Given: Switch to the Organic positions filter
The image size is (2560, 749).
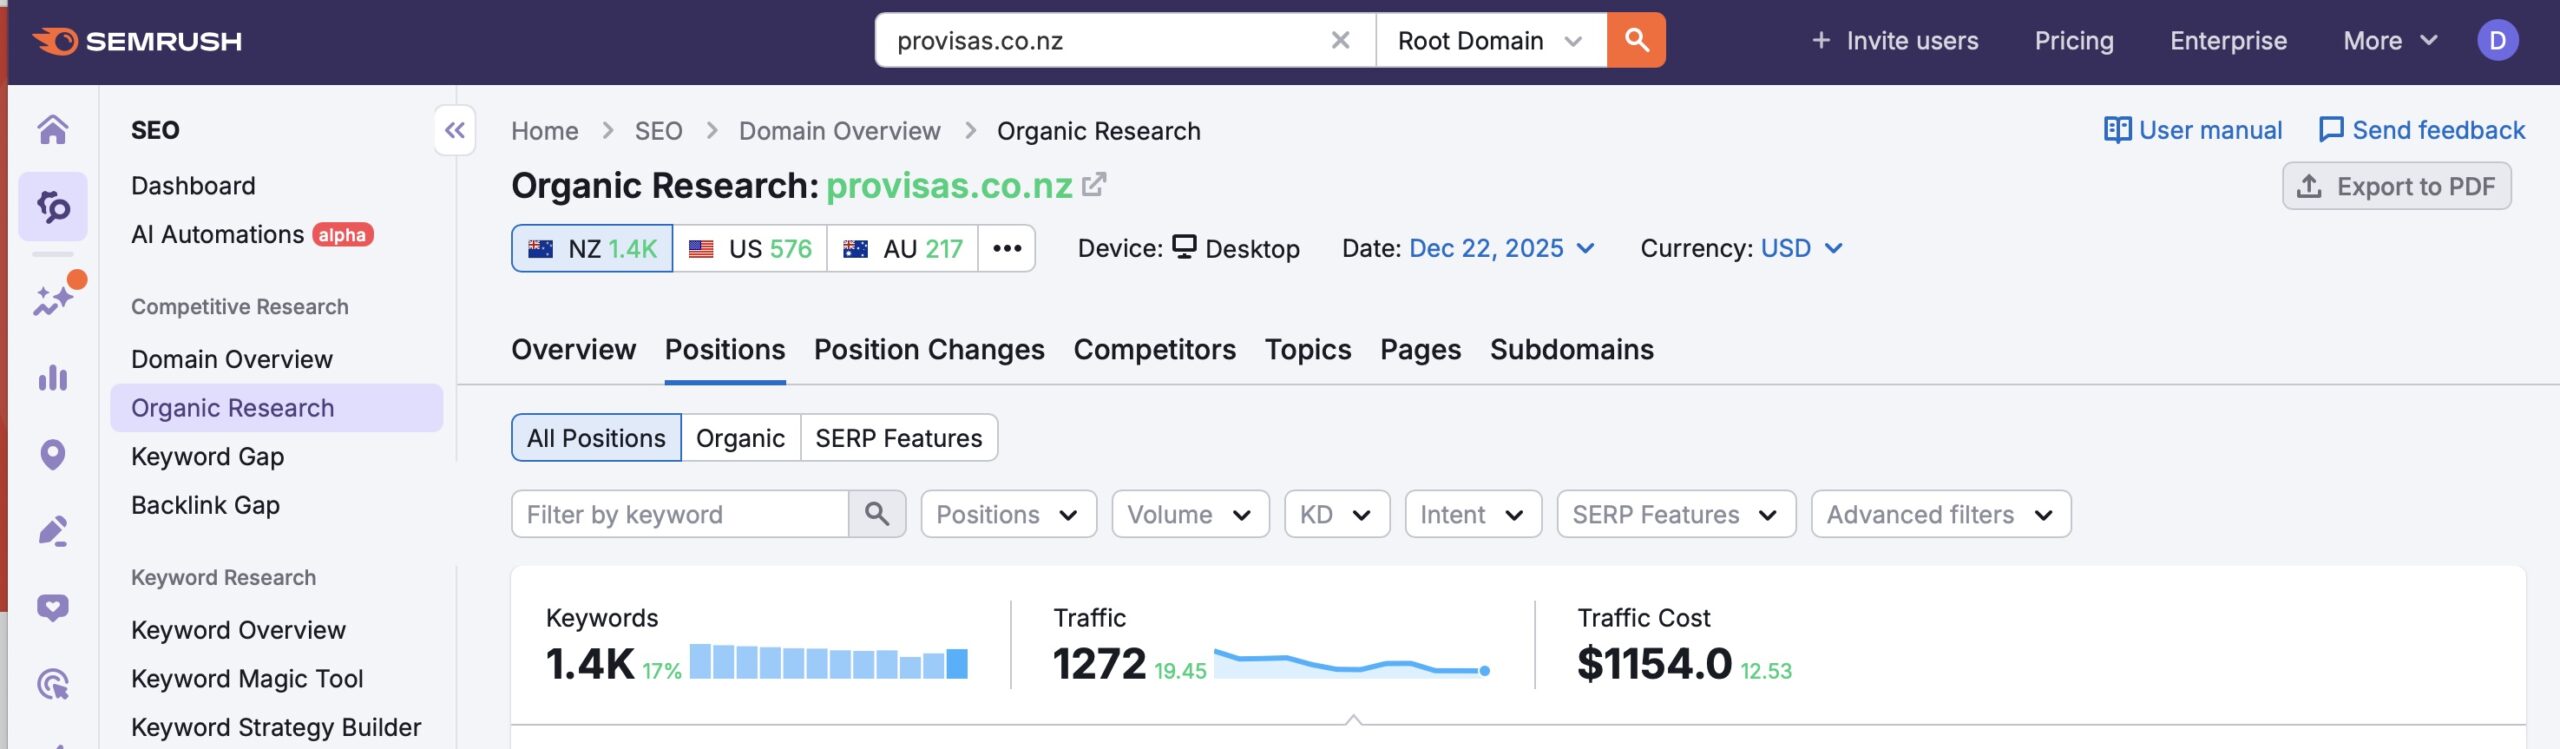Looking at the screenshot, I should click(x=740, y=438).
